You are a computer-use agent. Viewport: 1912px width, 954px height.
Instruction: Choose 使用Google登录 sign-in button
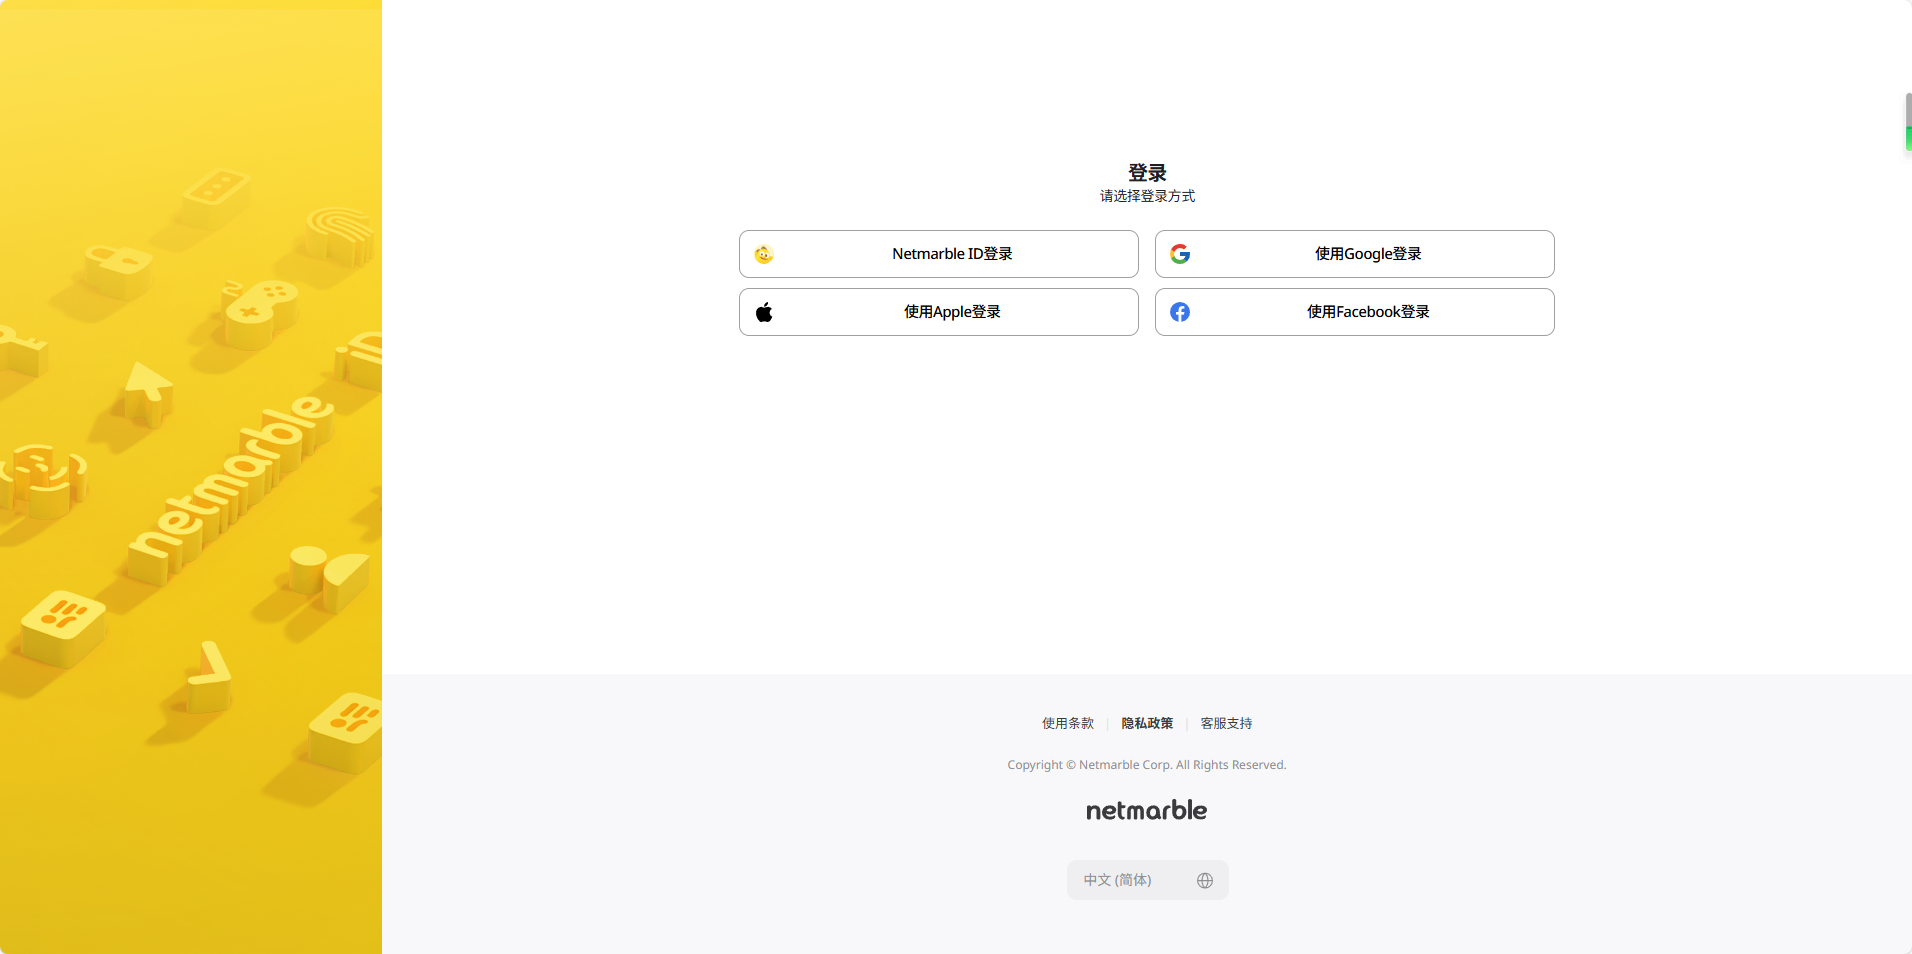[1355, 254]
